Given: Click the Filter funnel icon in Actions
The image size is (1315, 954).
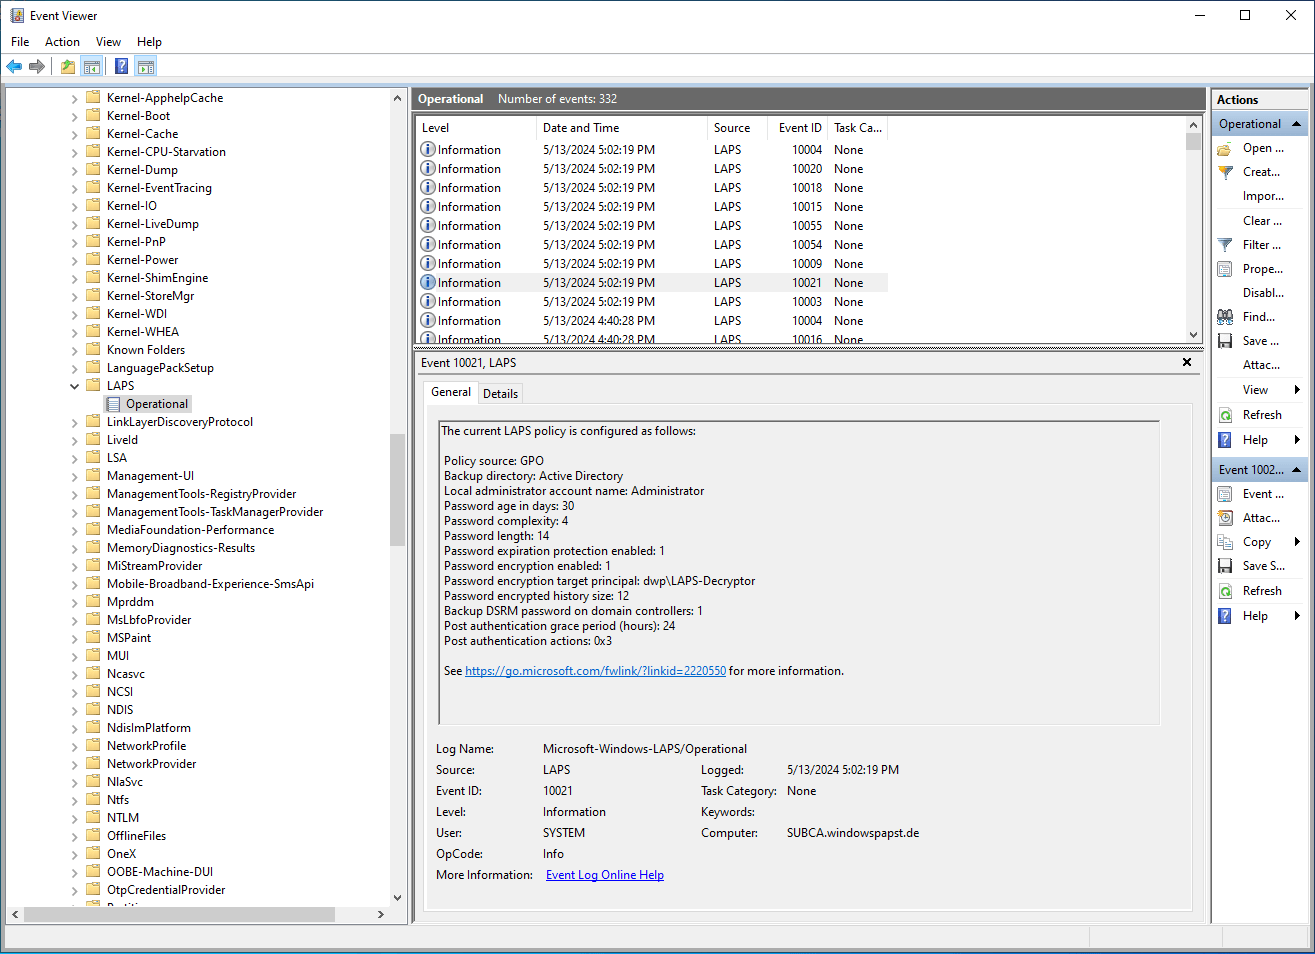Looking at the screenshot, I should coord(1225,245).
